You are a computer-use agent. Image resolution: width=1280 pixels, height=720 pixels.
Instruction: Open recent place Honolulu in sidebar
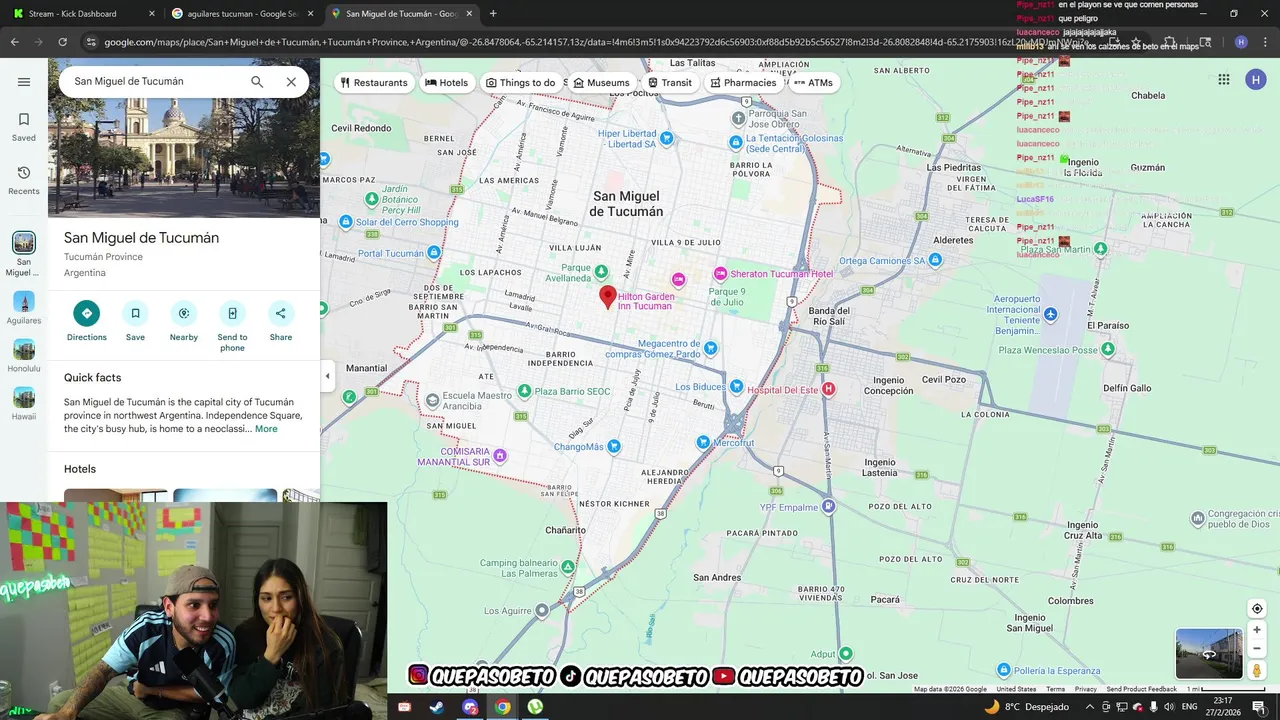point(24,356)
